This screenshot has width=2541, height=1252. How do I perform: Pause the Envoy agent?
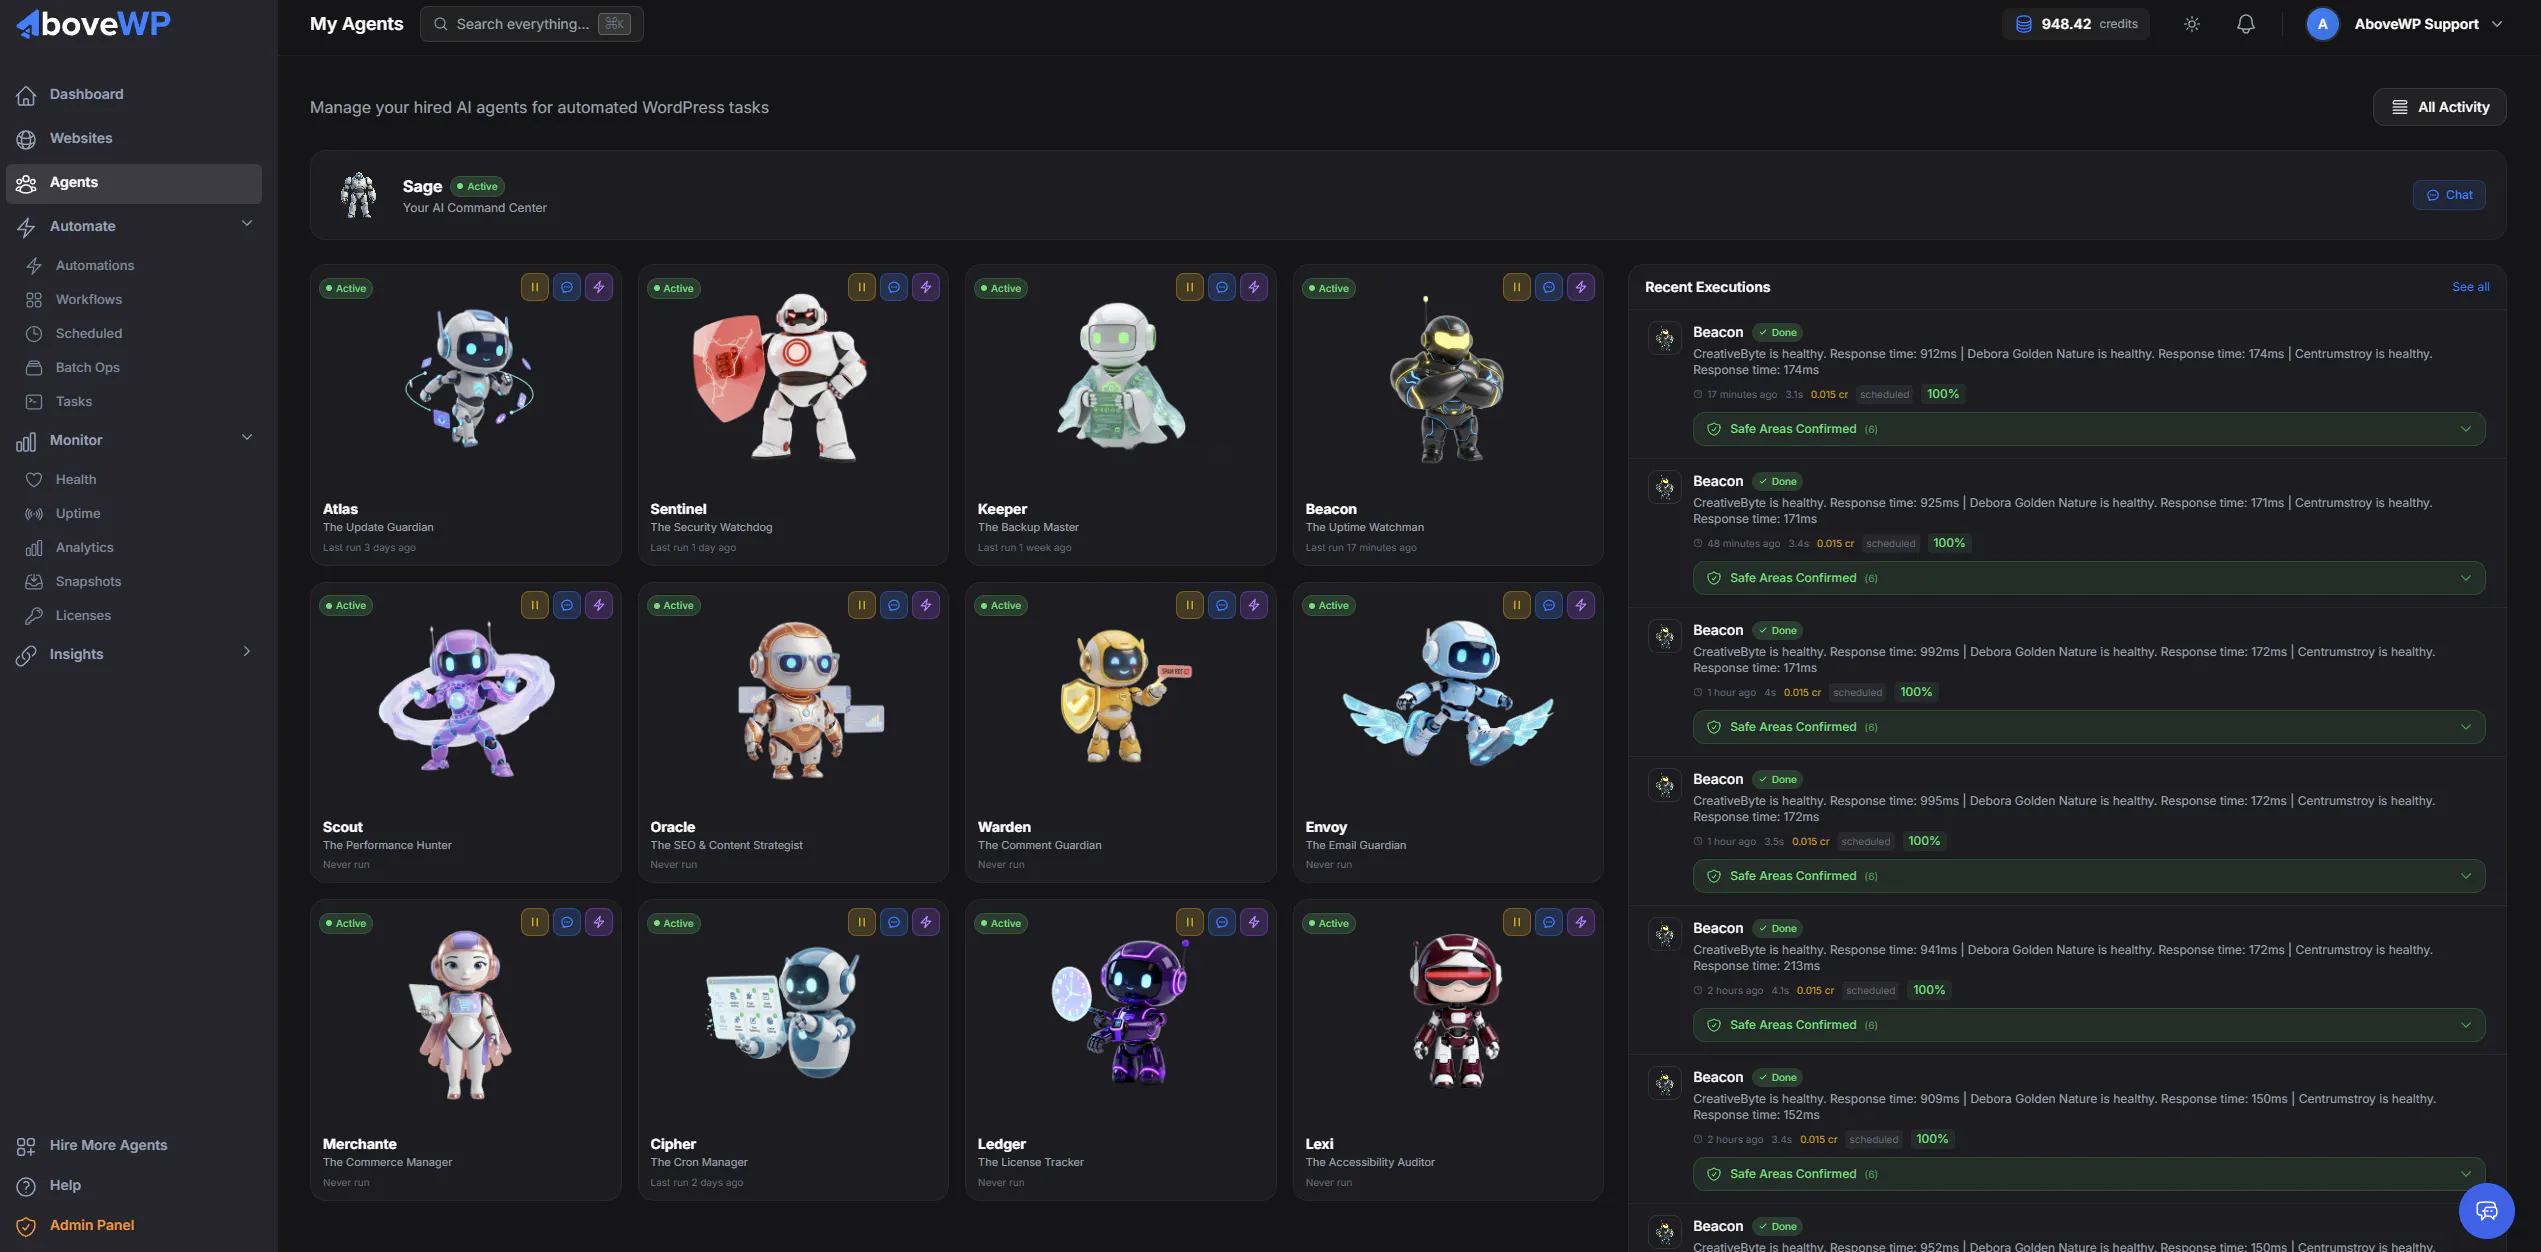1517,605
